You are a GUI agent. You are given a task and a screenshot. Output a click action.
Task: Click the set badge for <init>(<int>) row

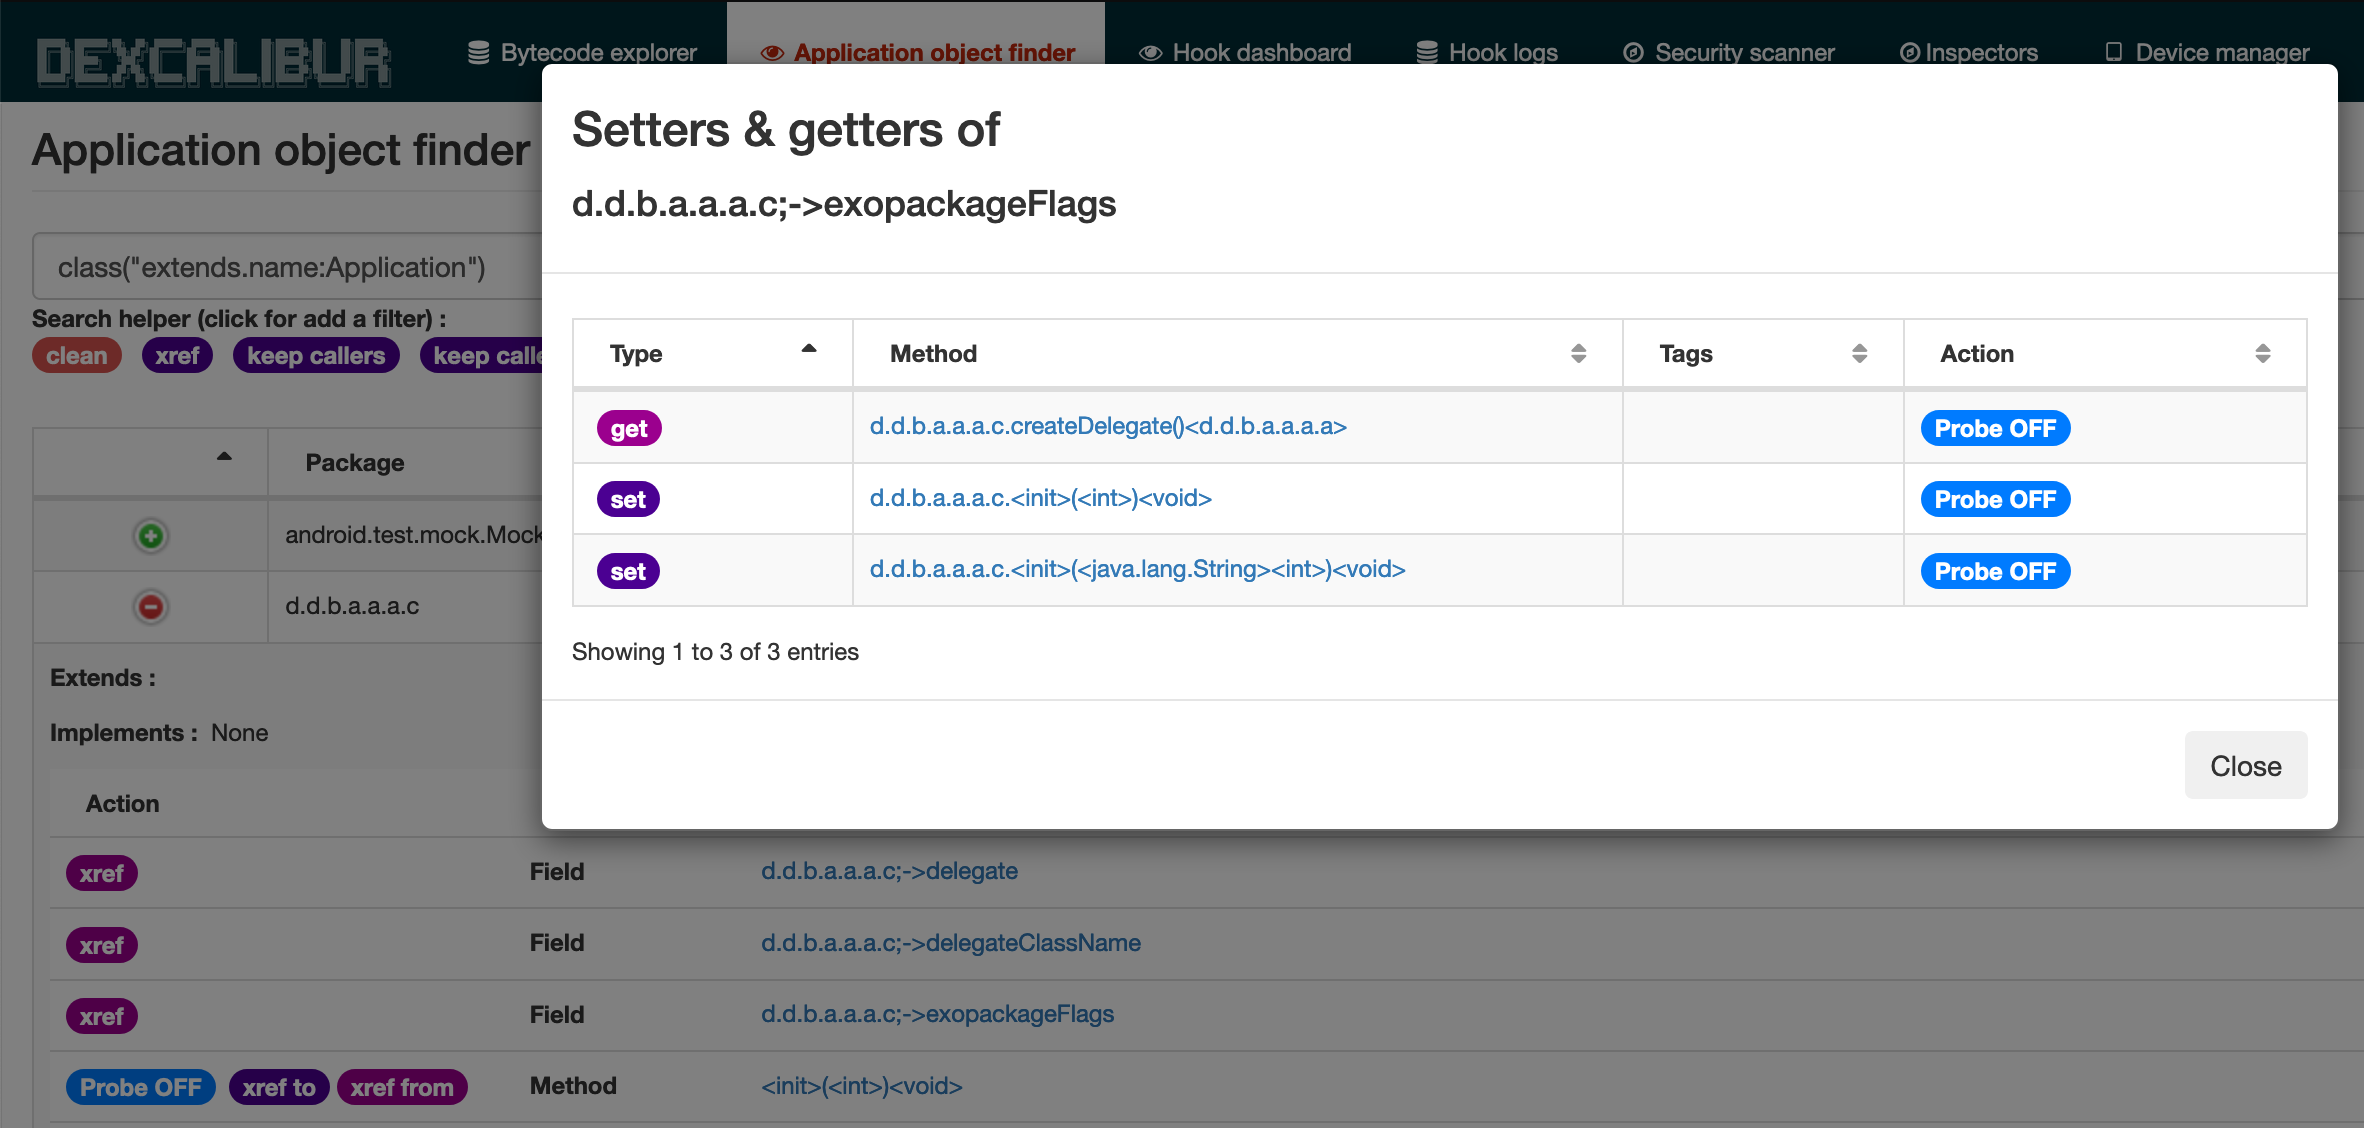628,499
